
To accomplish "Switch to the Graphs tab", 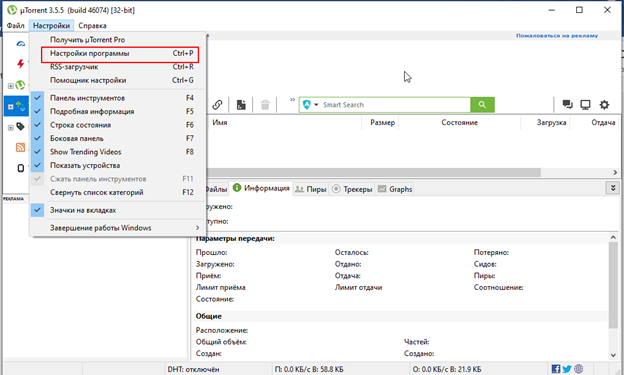I will (x=395, y=189).
